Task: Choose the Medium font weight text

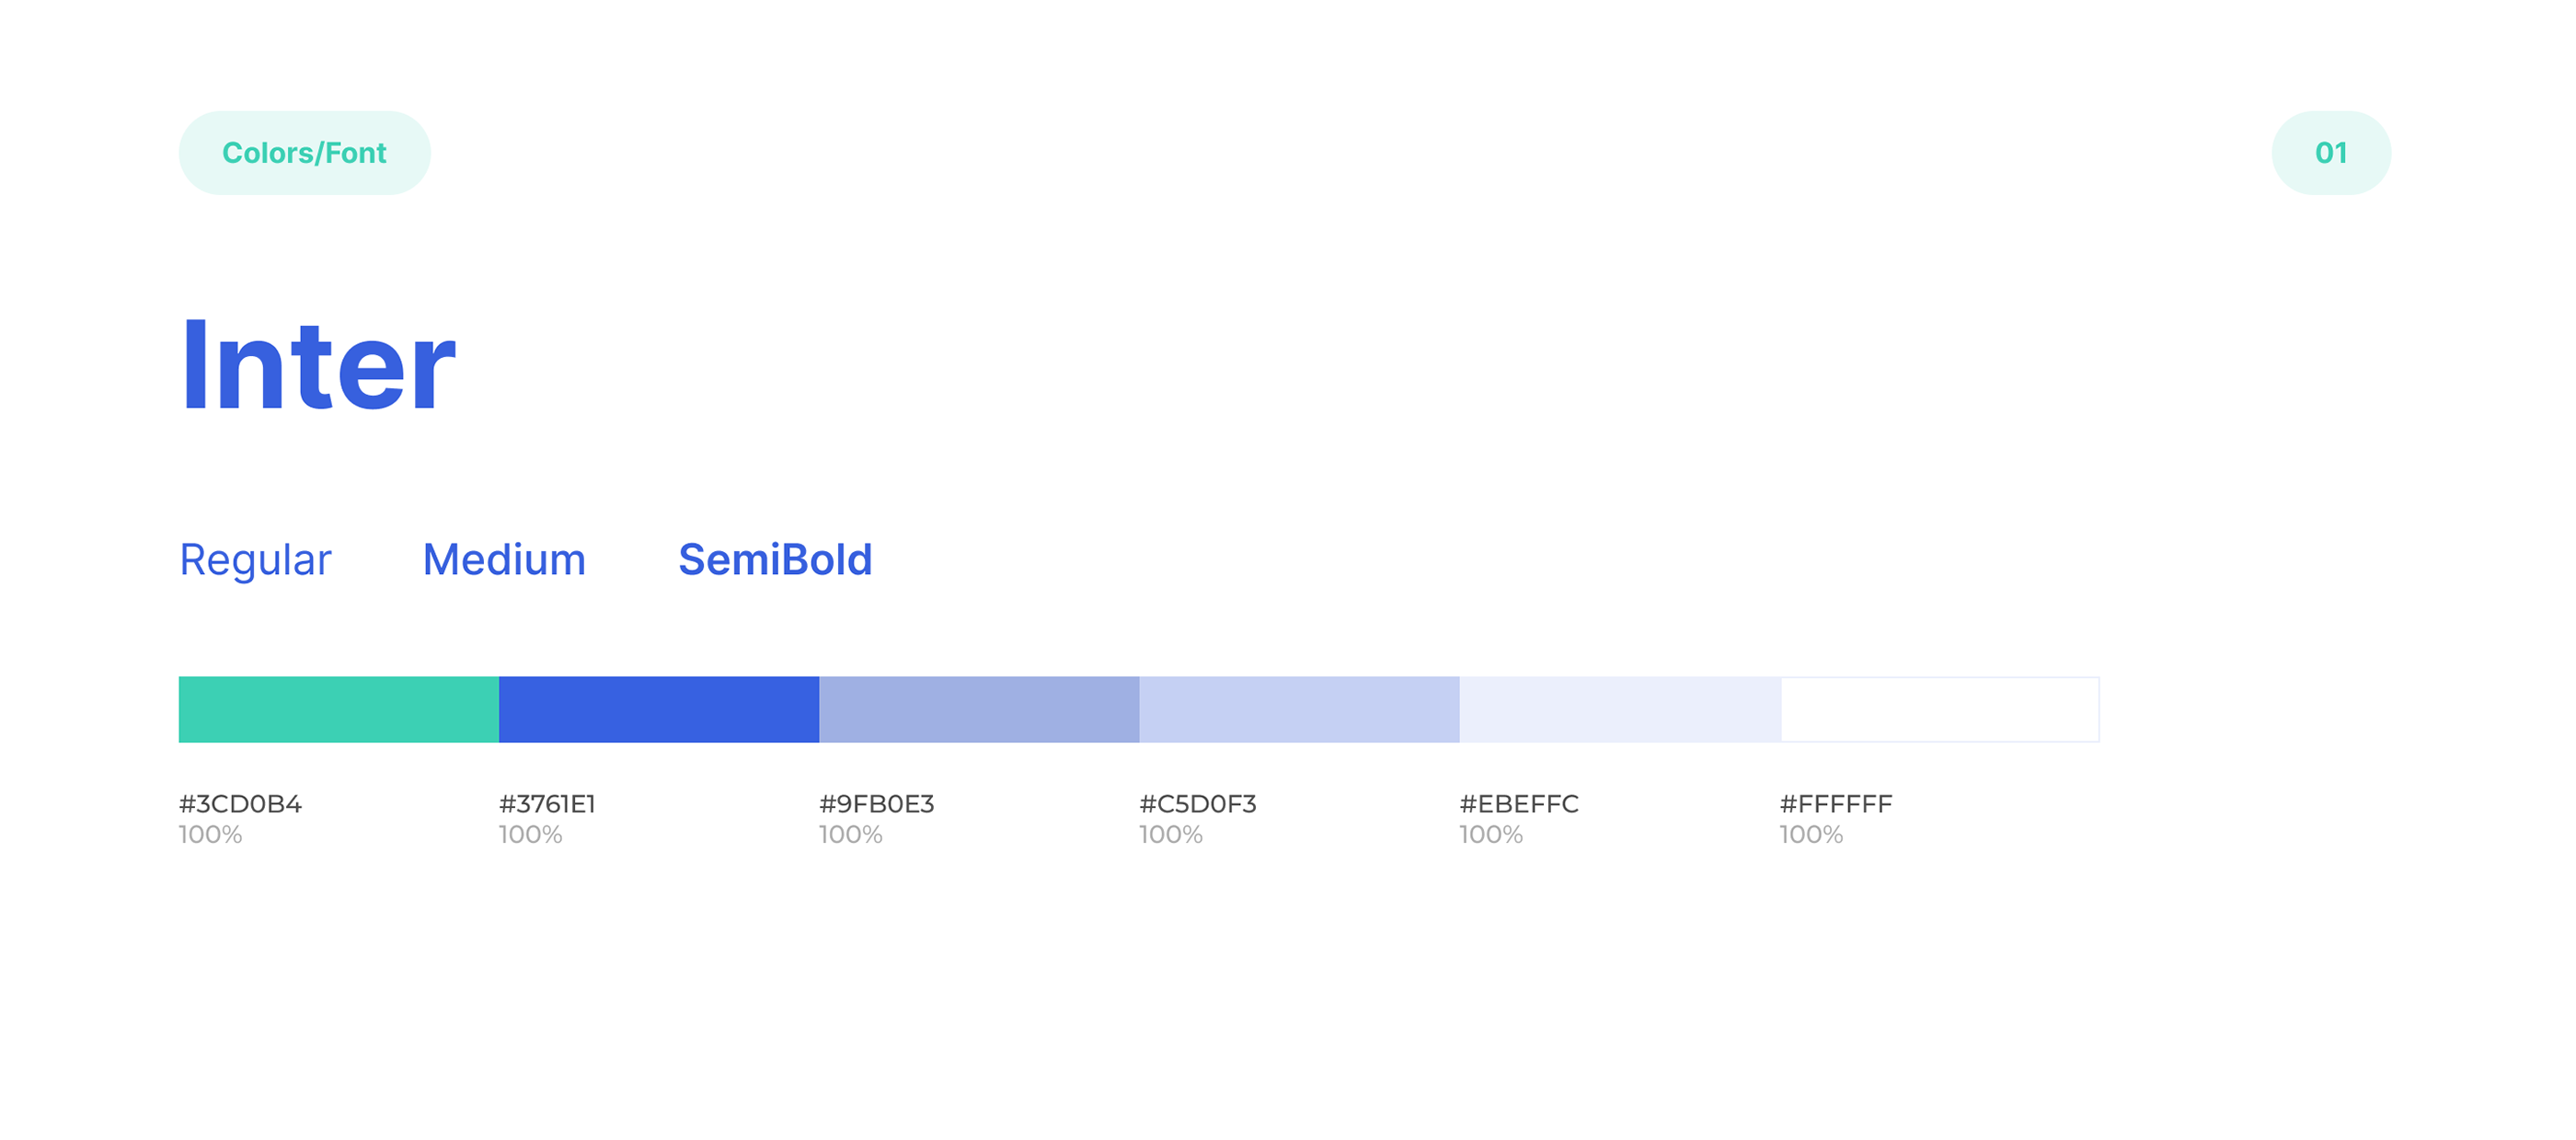Action: (x=504, y=560)
